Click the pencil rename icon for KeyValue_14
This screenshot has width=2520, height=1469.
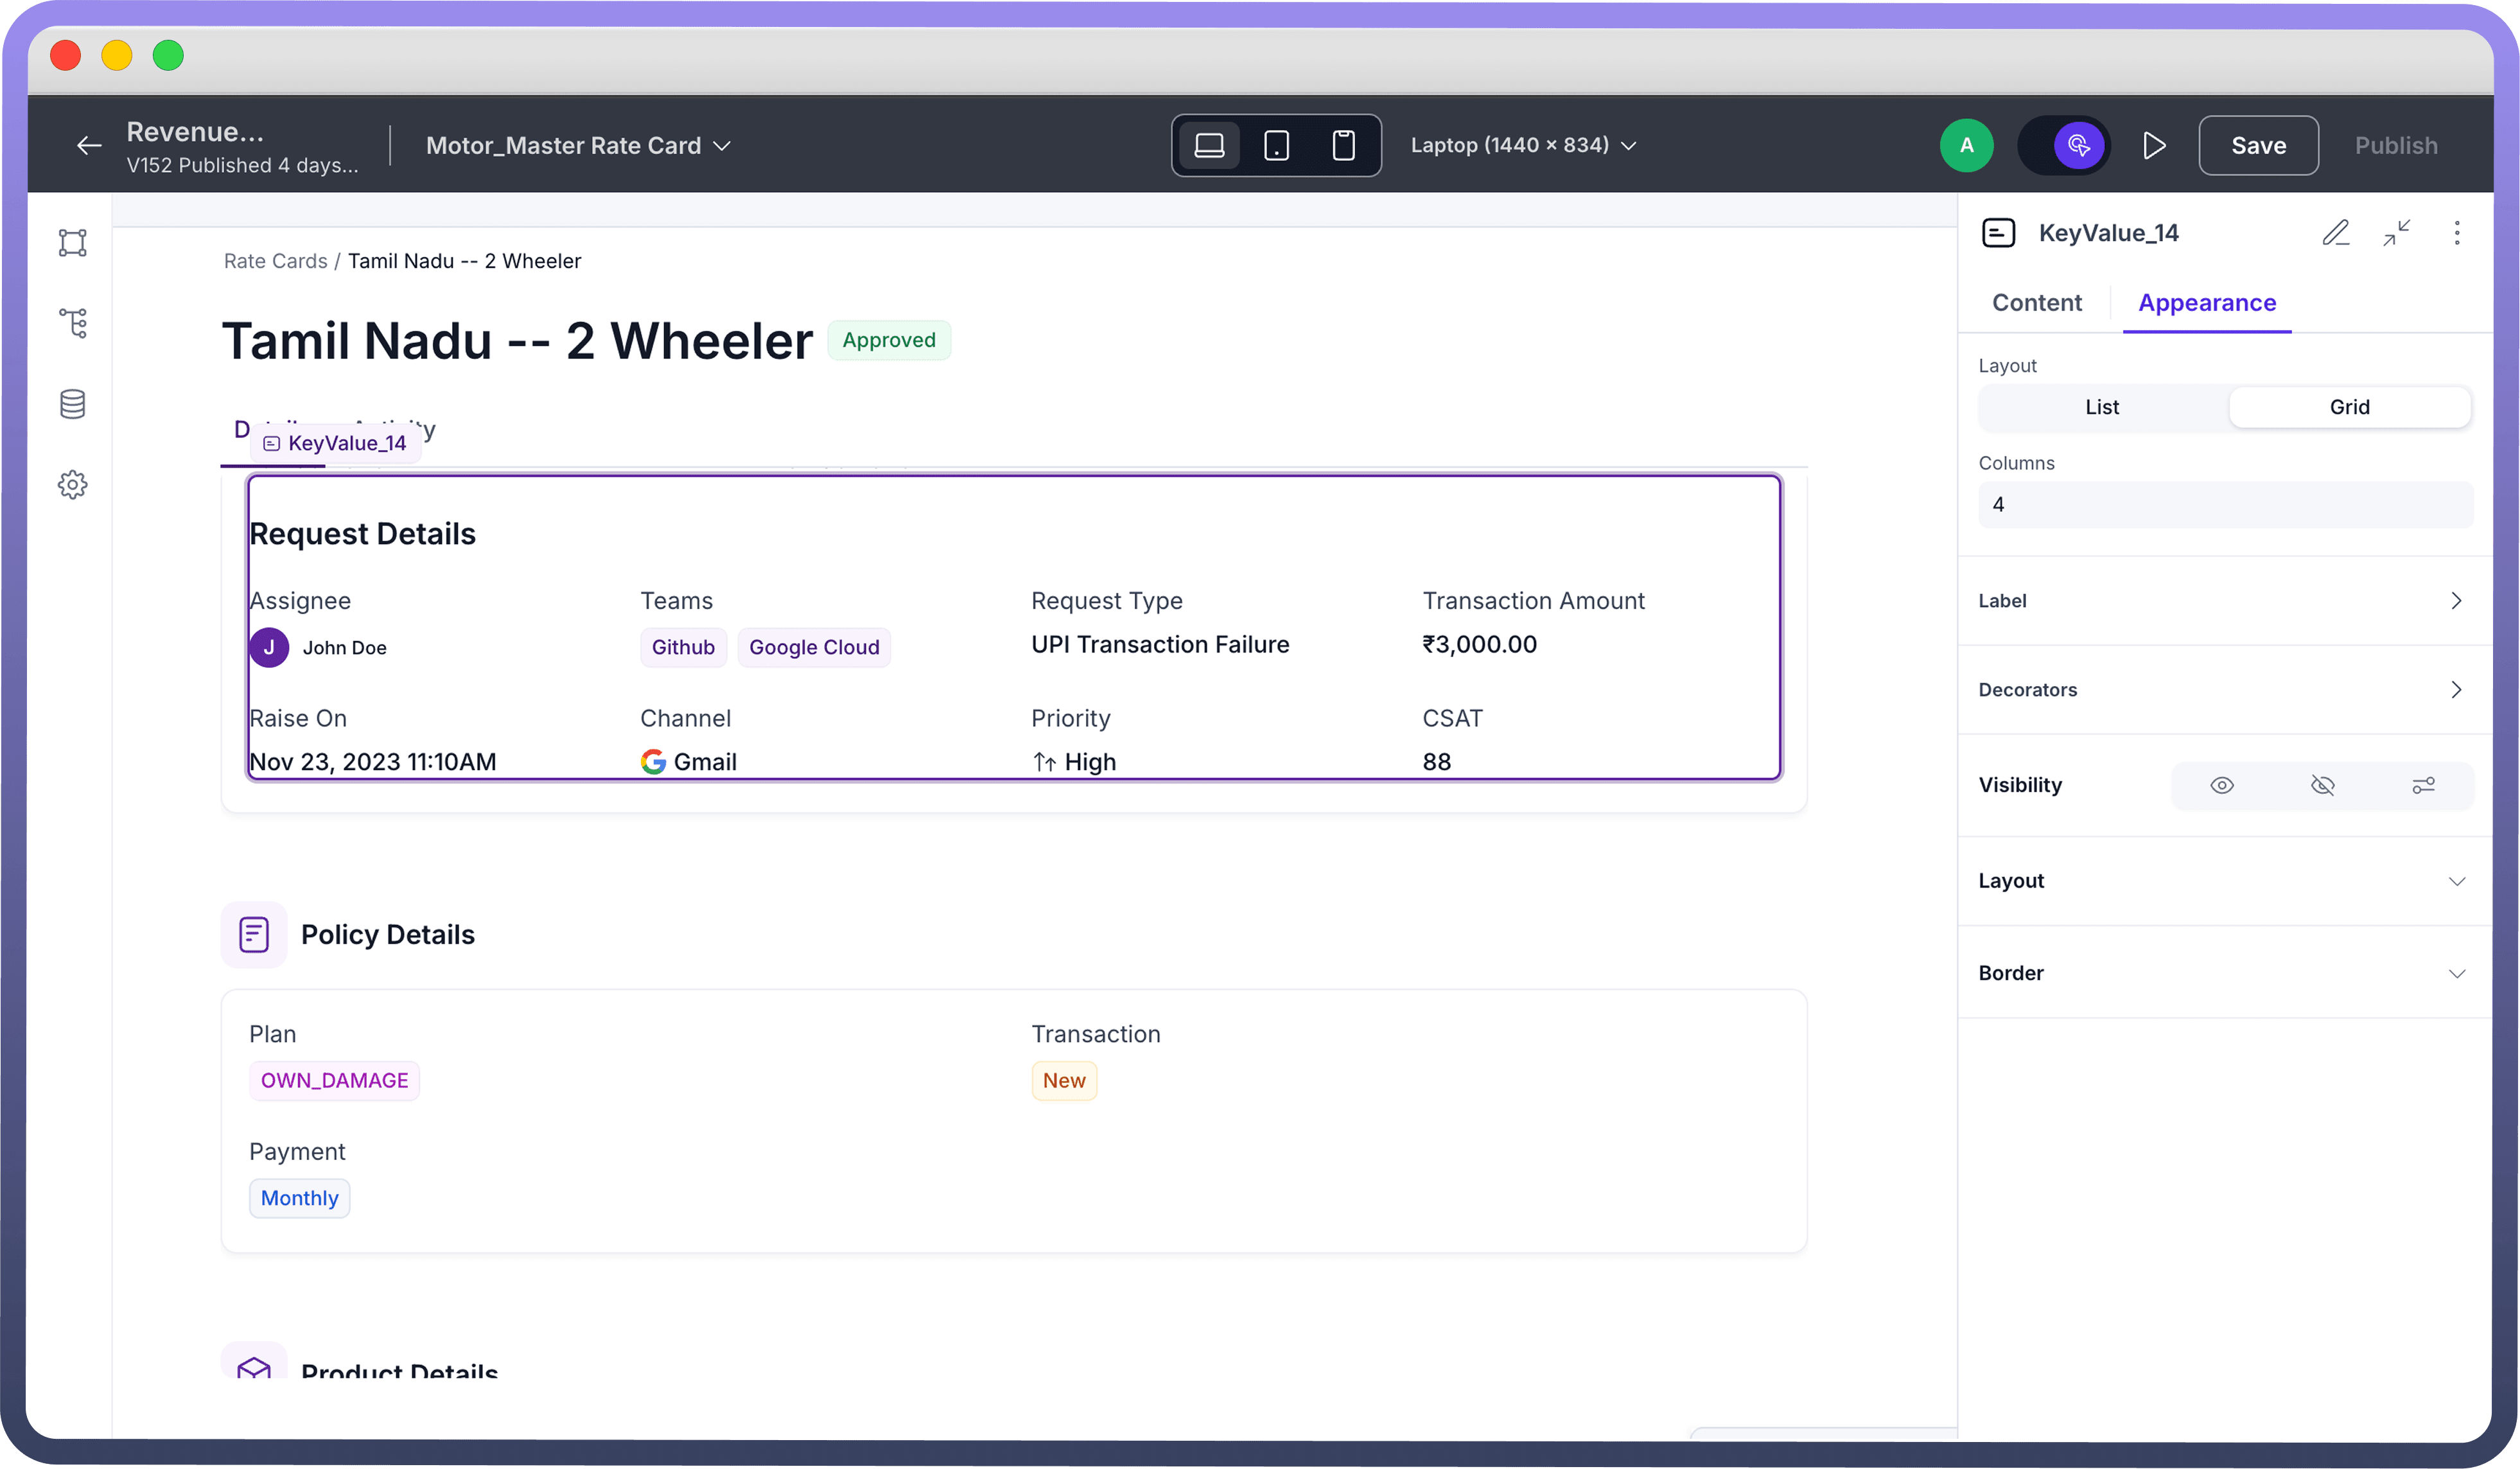[2335, 233]
